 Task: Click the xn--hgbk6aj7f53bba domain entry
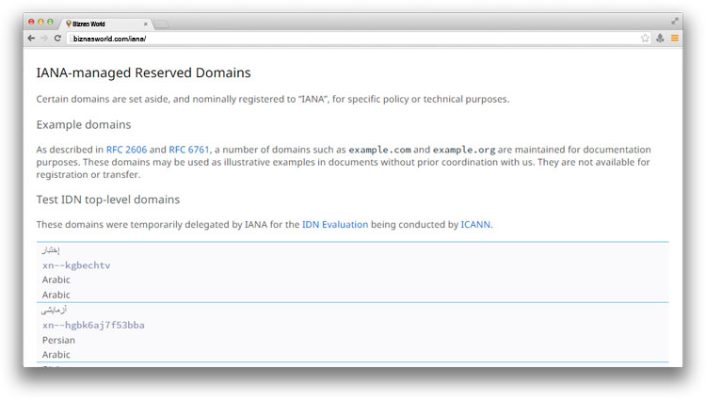coord(93,325)
